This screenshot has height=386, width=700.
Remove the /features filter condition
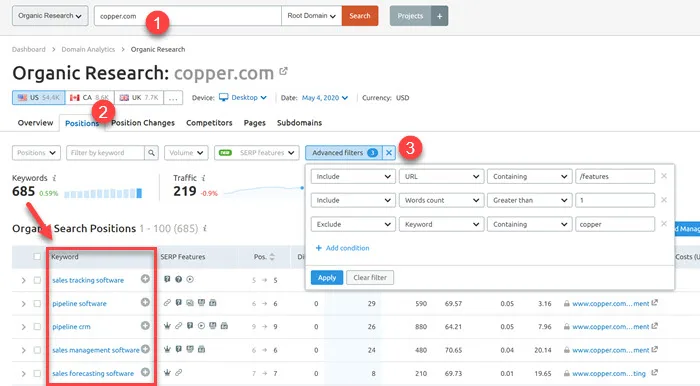(664, 176)
